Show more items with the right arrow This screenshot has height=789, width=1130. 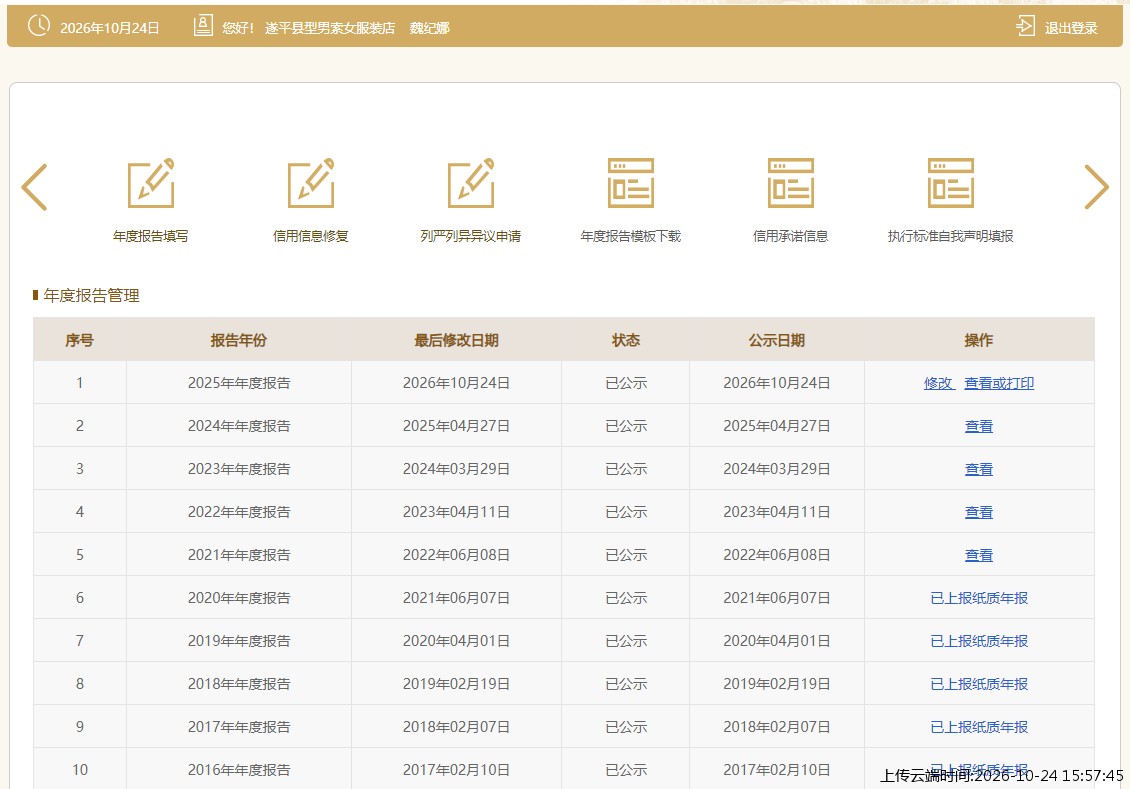1096,187
